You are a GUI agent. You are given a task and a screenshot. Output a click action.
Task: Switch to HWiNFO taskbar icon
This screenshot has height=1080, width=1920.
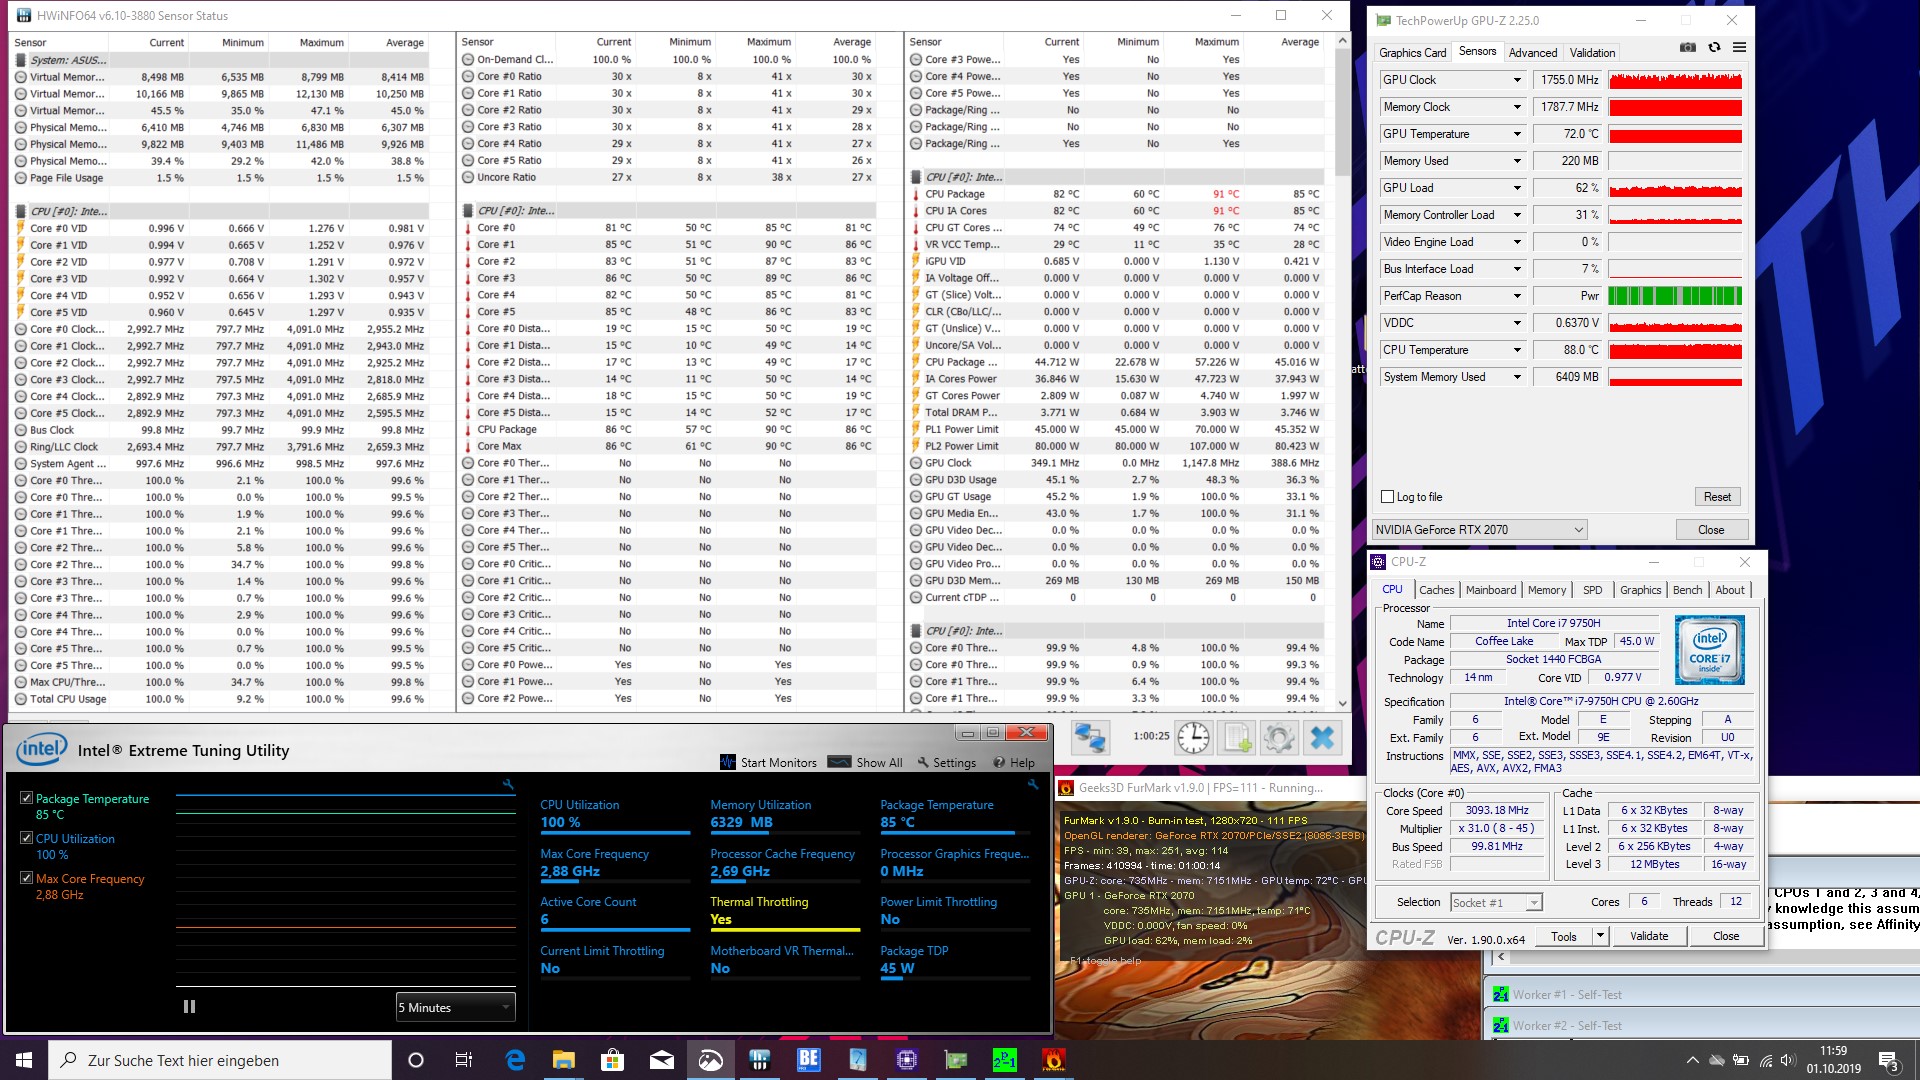[759, 1060]
